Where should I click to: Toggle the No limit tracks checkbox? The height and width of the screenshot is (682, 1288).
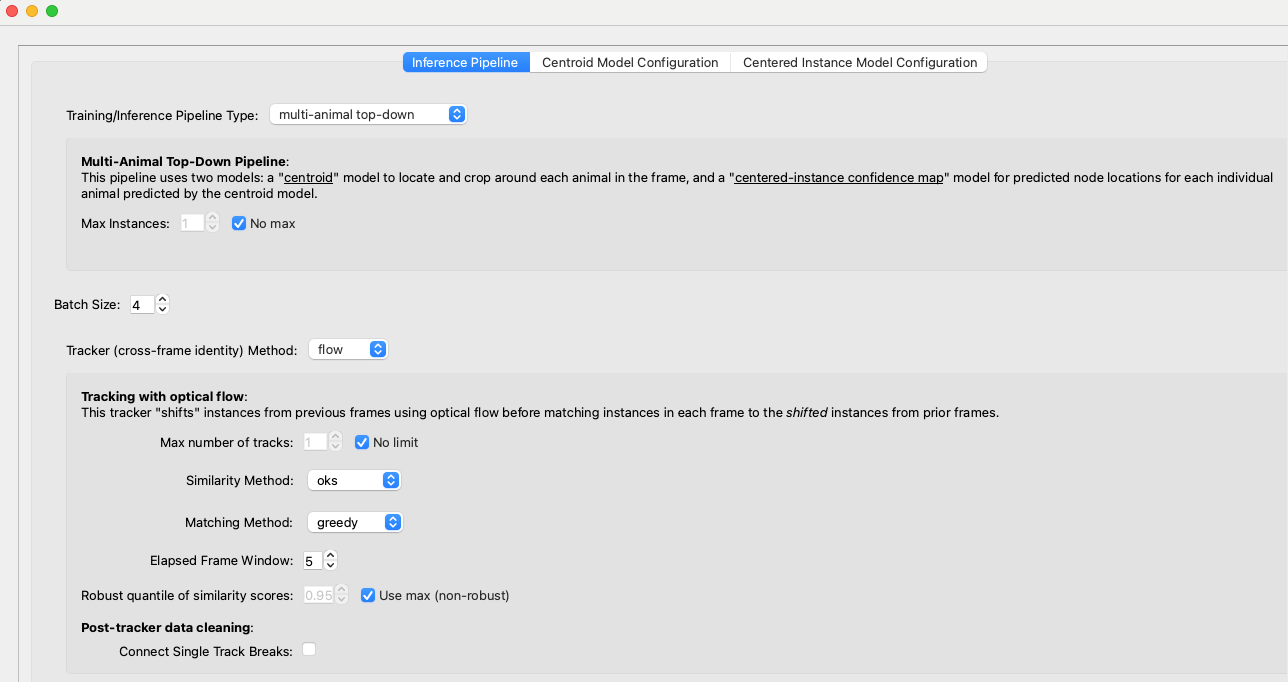click(x=362, y=442)
